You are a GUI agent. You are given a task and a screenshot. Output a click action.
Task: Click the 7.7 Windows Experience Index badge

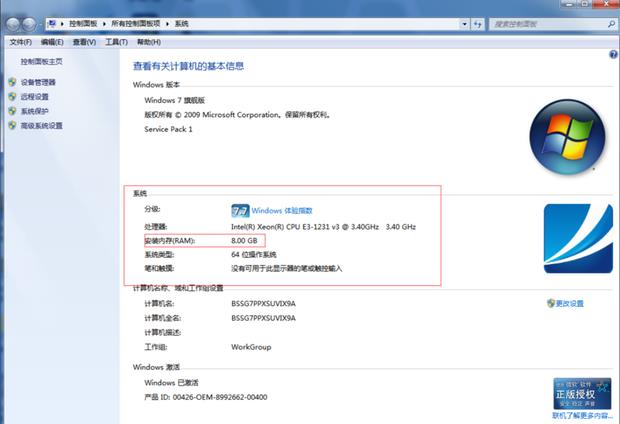[x=240, y=211]
